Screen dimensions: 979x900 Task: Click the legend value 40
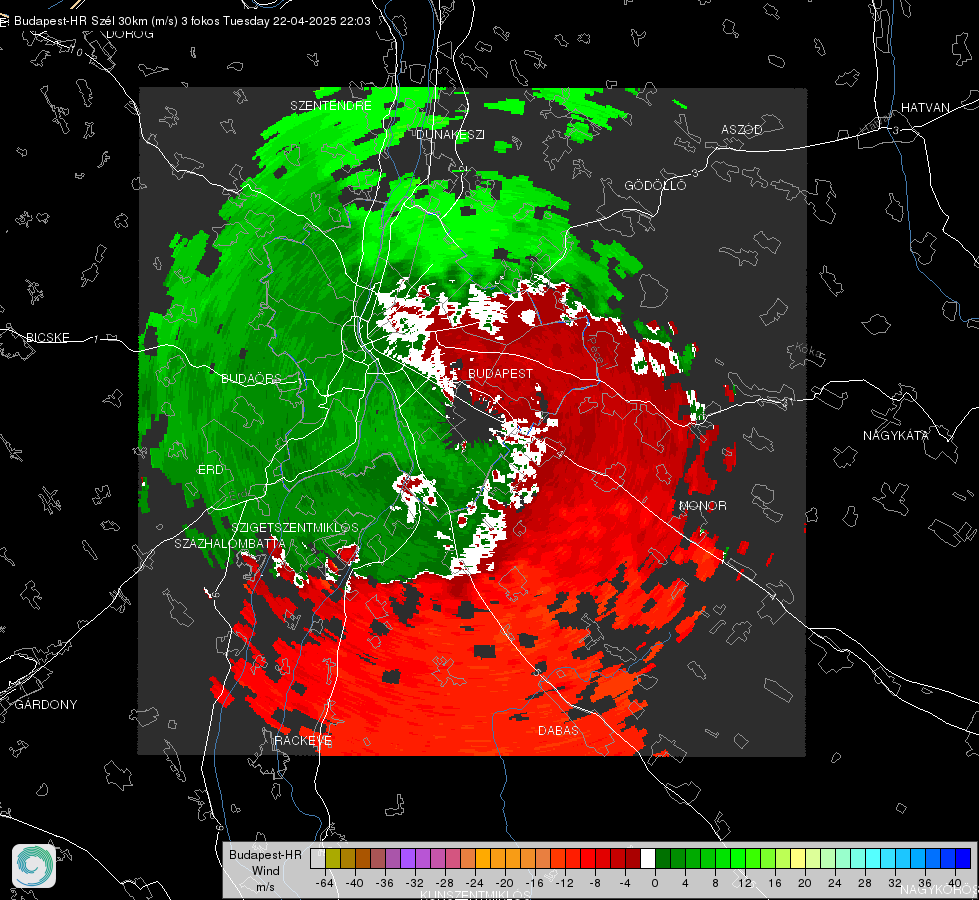click(x=955, y=883)
